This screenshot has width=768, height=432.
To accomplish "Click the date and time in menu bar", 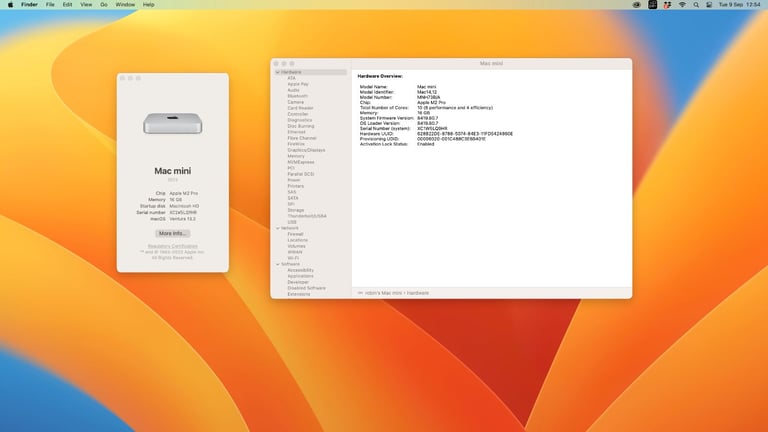I will pyautogui.click(x=739, y=4).
